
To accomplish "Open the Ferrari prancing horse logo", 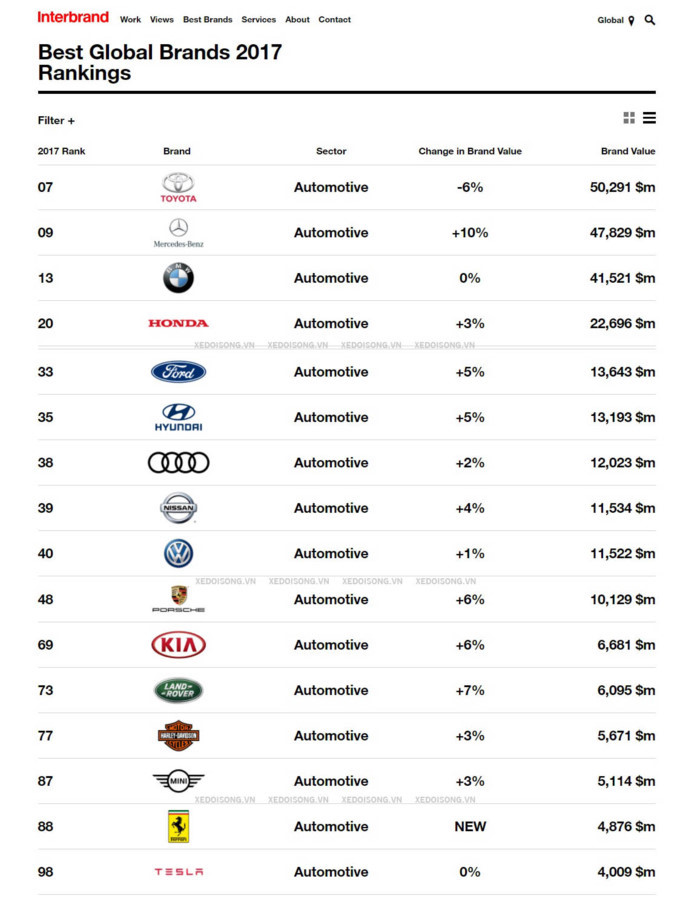I will click(178, 826).
